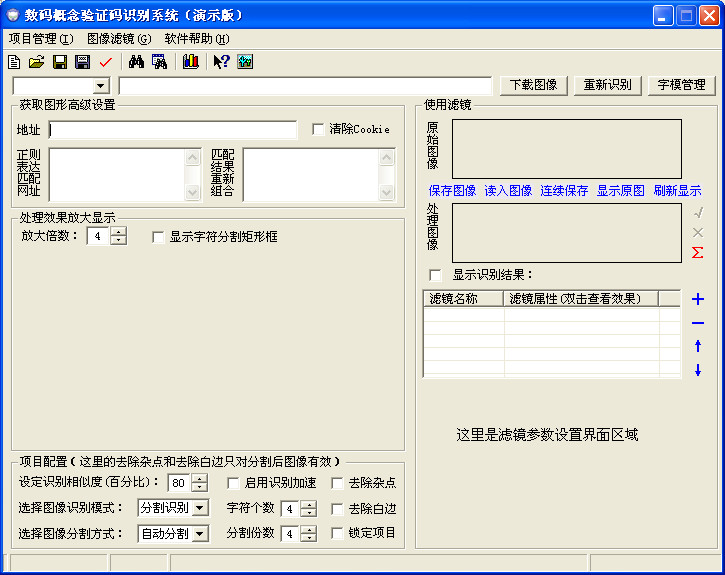Increase the 放大倍数 spinner value
The width and height of the screenshot is (725, 575).
click(119, 232)
